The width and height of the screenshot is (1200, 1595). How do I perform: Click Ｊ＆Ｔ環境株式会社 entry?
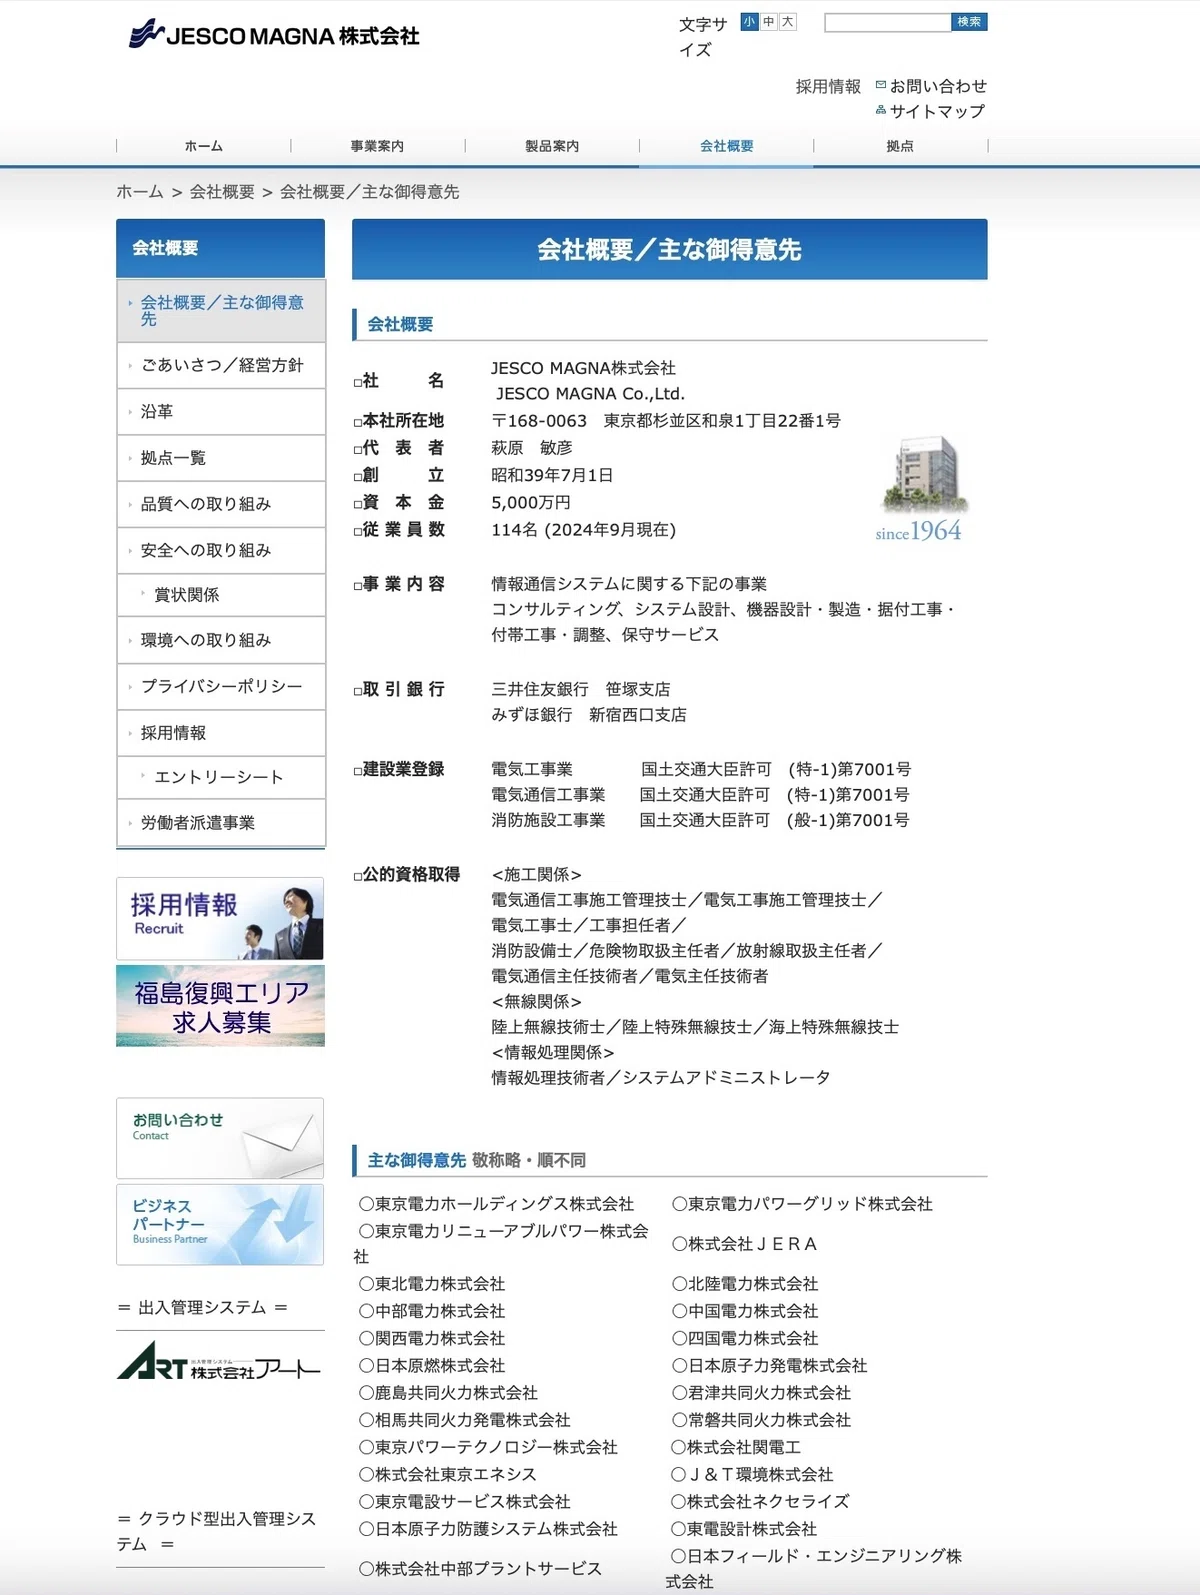pyautogui.click(x=752, y=1474)
